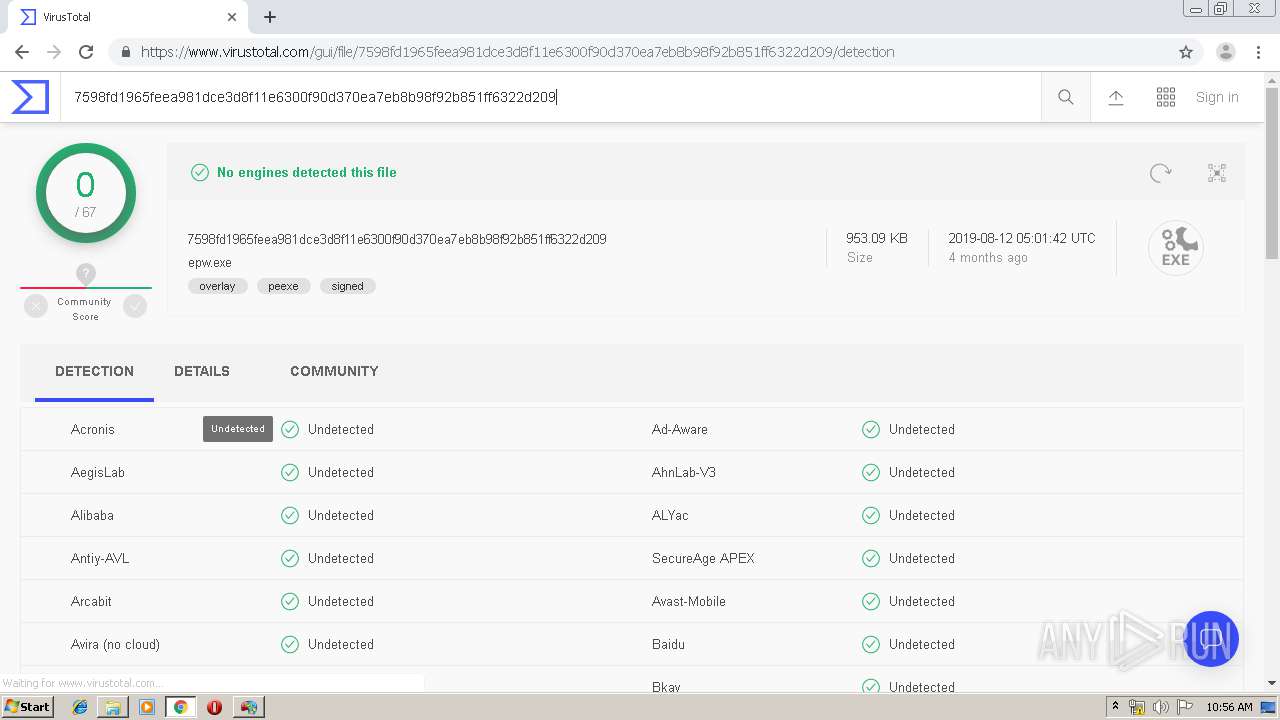Switch to the COMMUNITY tab
Screen dimensions: 1280x720
(x=334, y=371)
